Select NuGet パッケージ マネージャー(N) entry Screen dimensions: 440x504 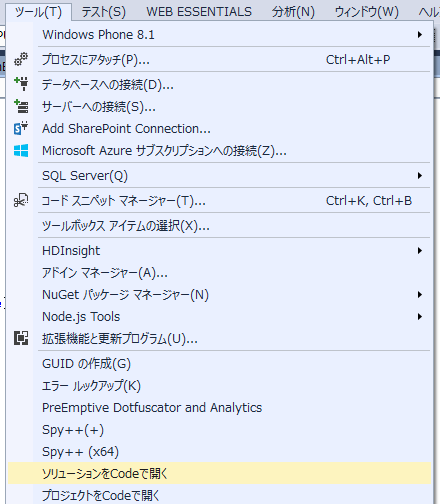[x=219, y=295]
